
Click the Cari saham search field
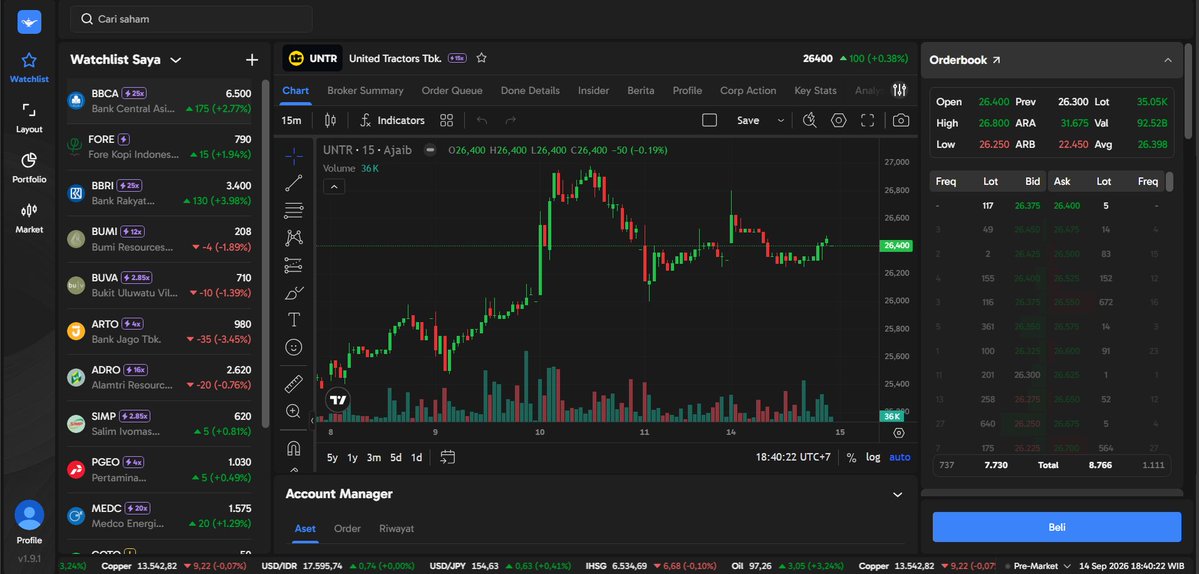click(191, 19)
